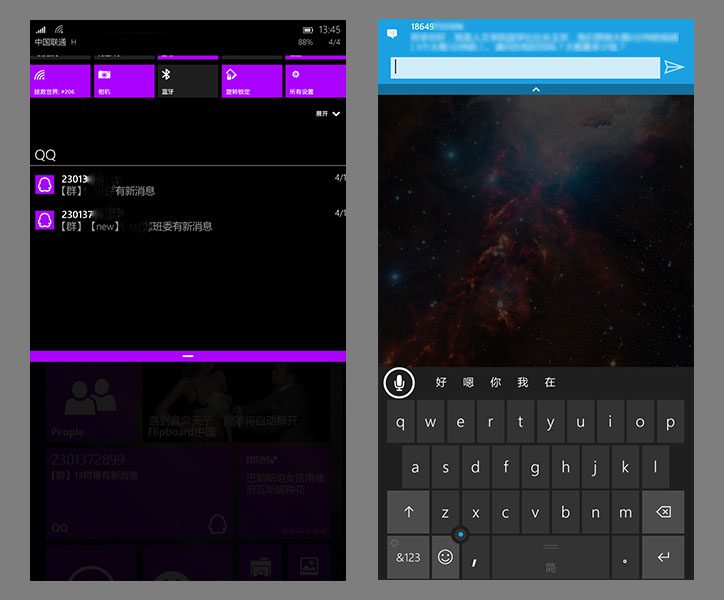Viewport: 724px width, 600px height.
Task: Tap the j key
Action: [x=596, y=467]
